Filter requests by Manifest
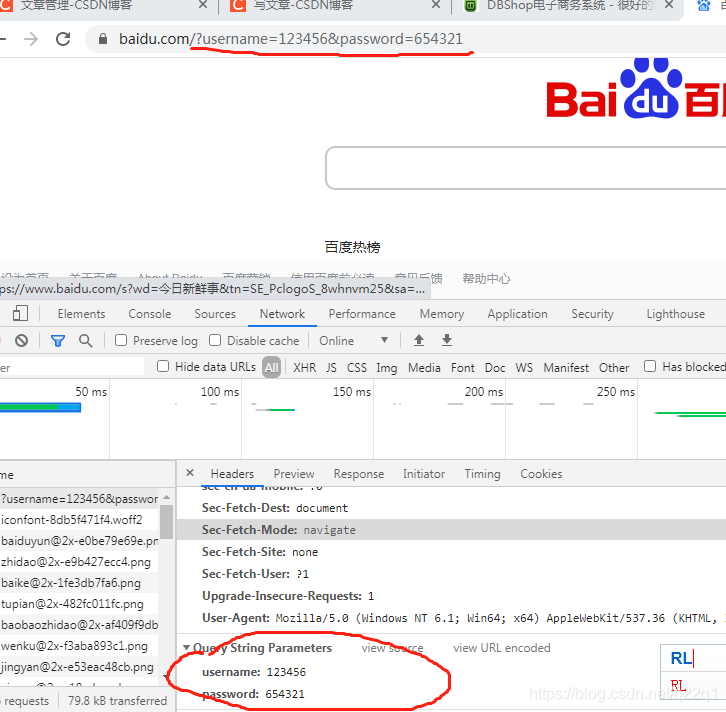Image resolution: width=726 pixels, height=712 pixels. [566, 368]
